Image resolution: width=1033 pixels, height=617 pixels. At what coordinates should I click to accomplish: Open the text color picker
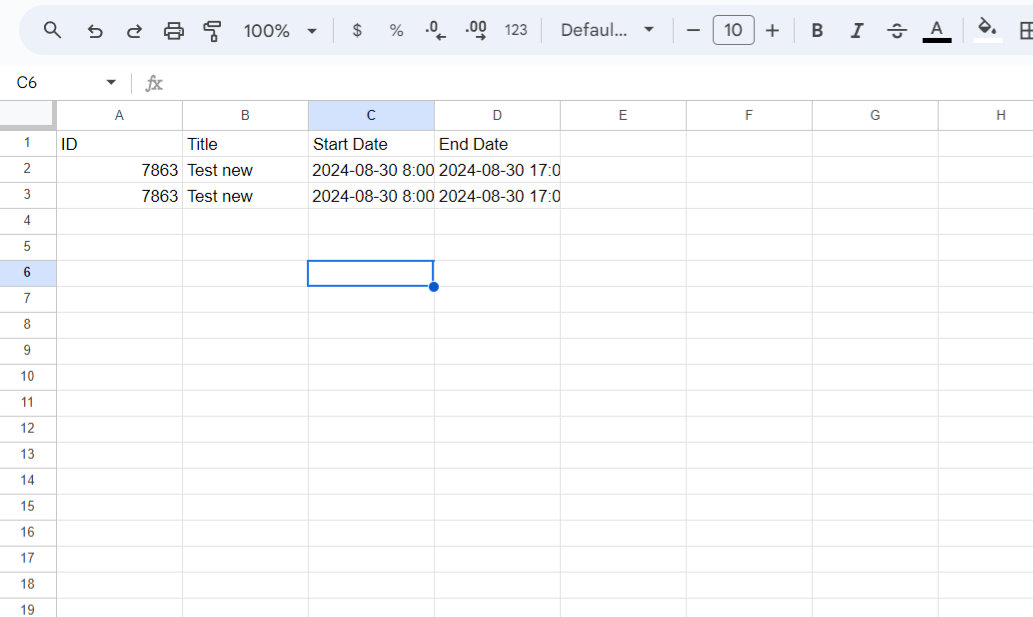click(936, 30)
